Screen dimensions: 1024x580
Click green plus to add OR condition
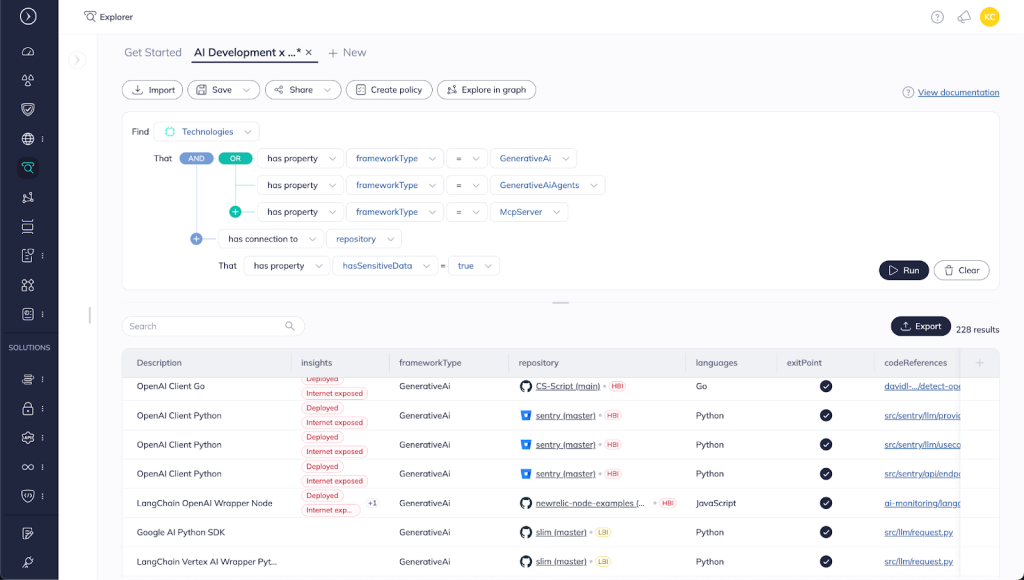point(236,212)
